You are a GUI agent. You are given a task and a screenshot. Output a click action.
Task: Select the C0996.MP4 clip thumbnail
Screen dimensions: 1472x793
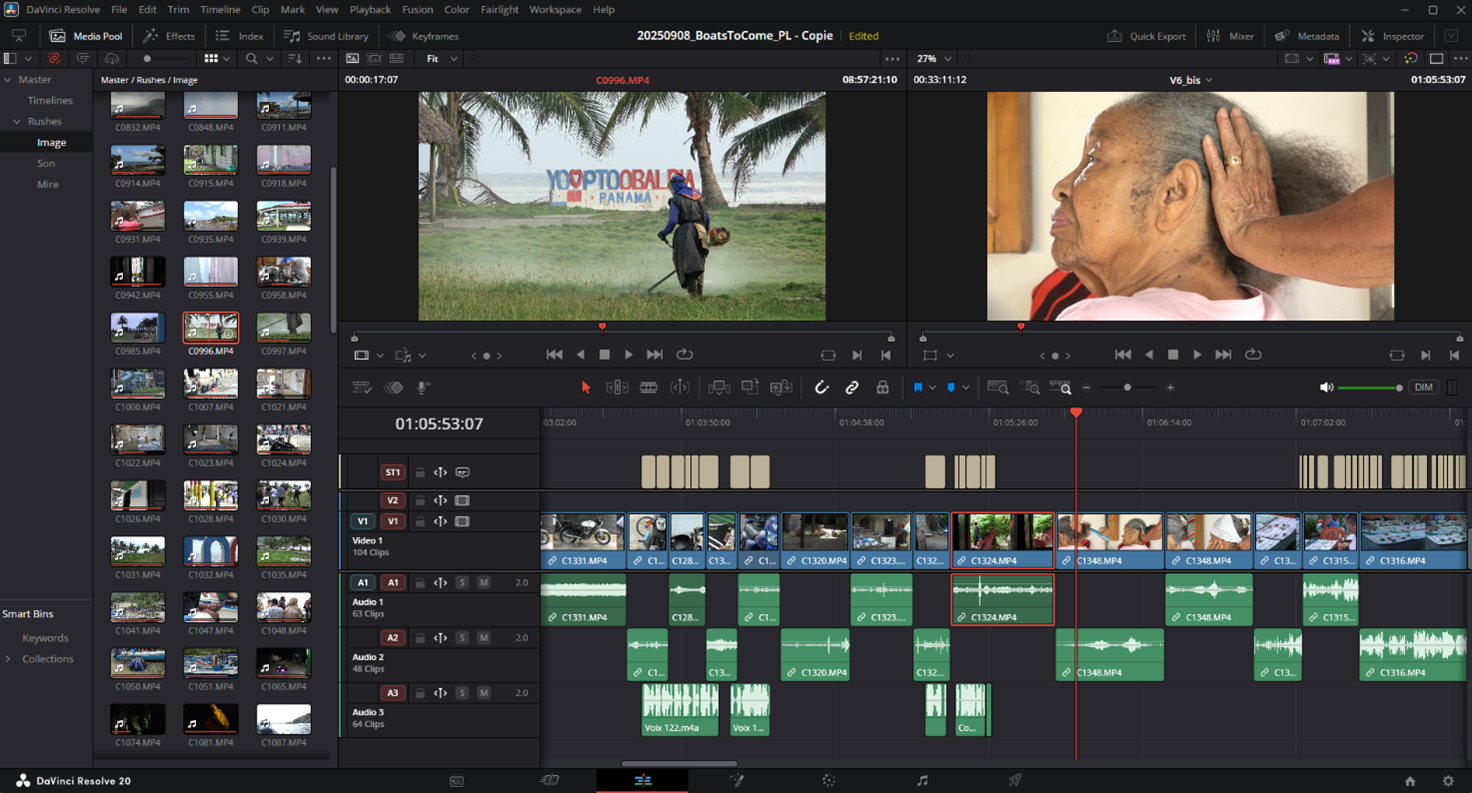tap(210, 328)
